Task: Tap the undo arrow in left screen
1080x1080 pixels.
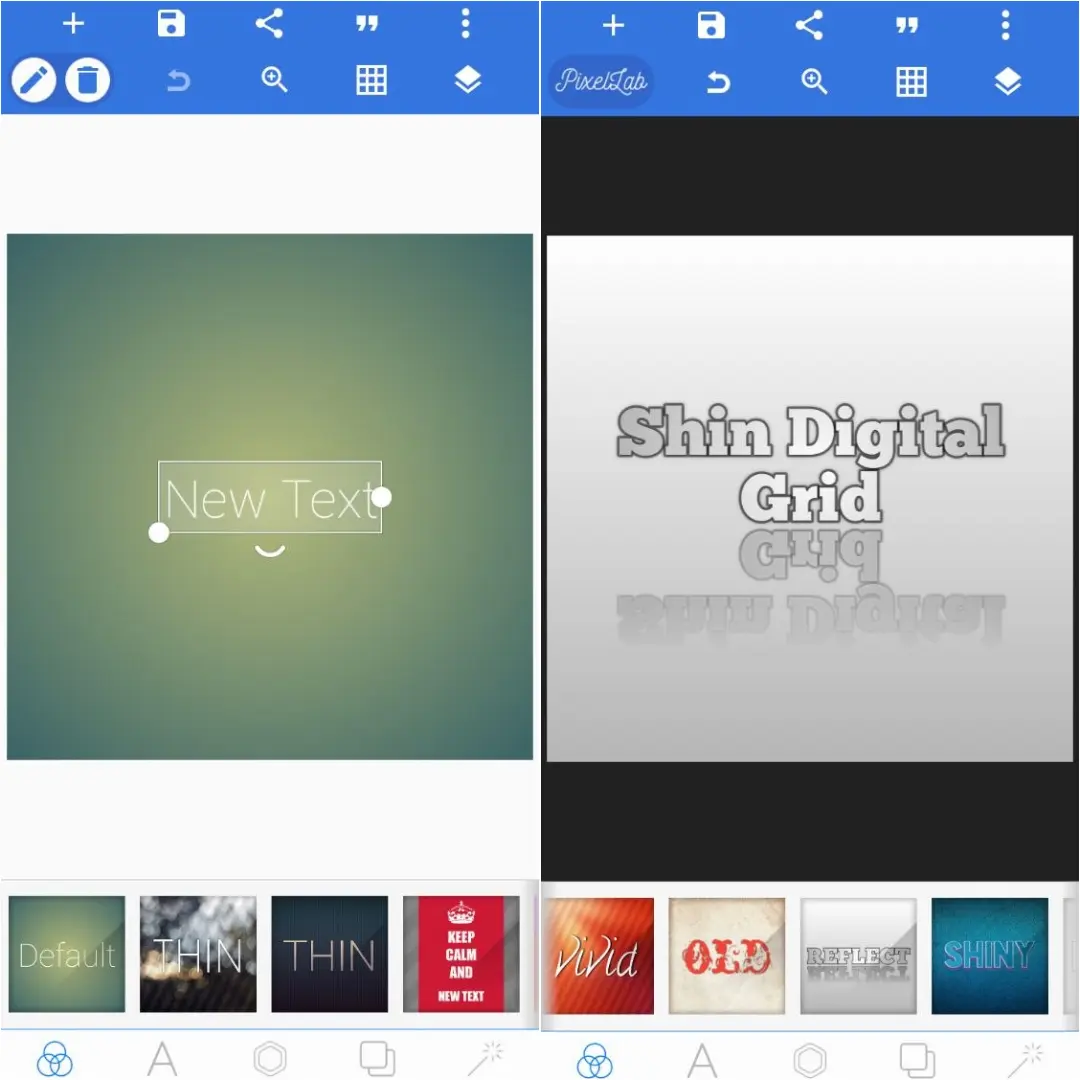Action: tap(178, 81)
